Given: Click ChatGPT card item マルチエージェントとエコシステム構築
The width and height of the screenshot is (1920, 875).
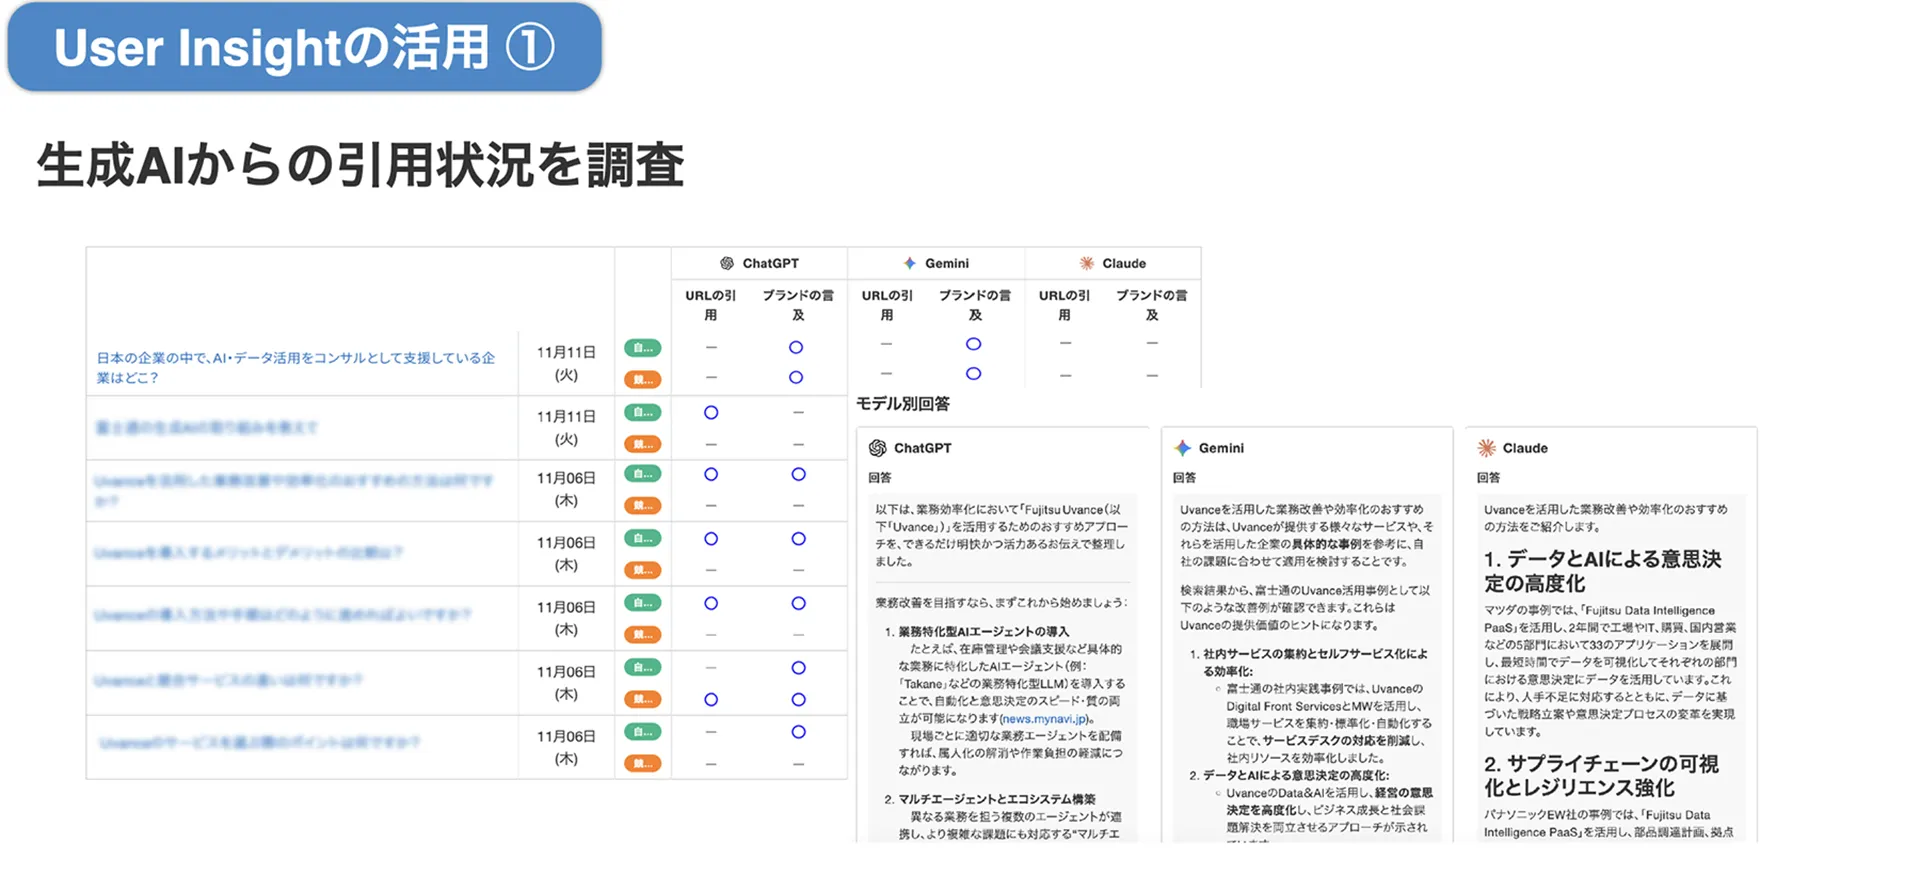Looking at the screenshot, I should pos(996,799).
